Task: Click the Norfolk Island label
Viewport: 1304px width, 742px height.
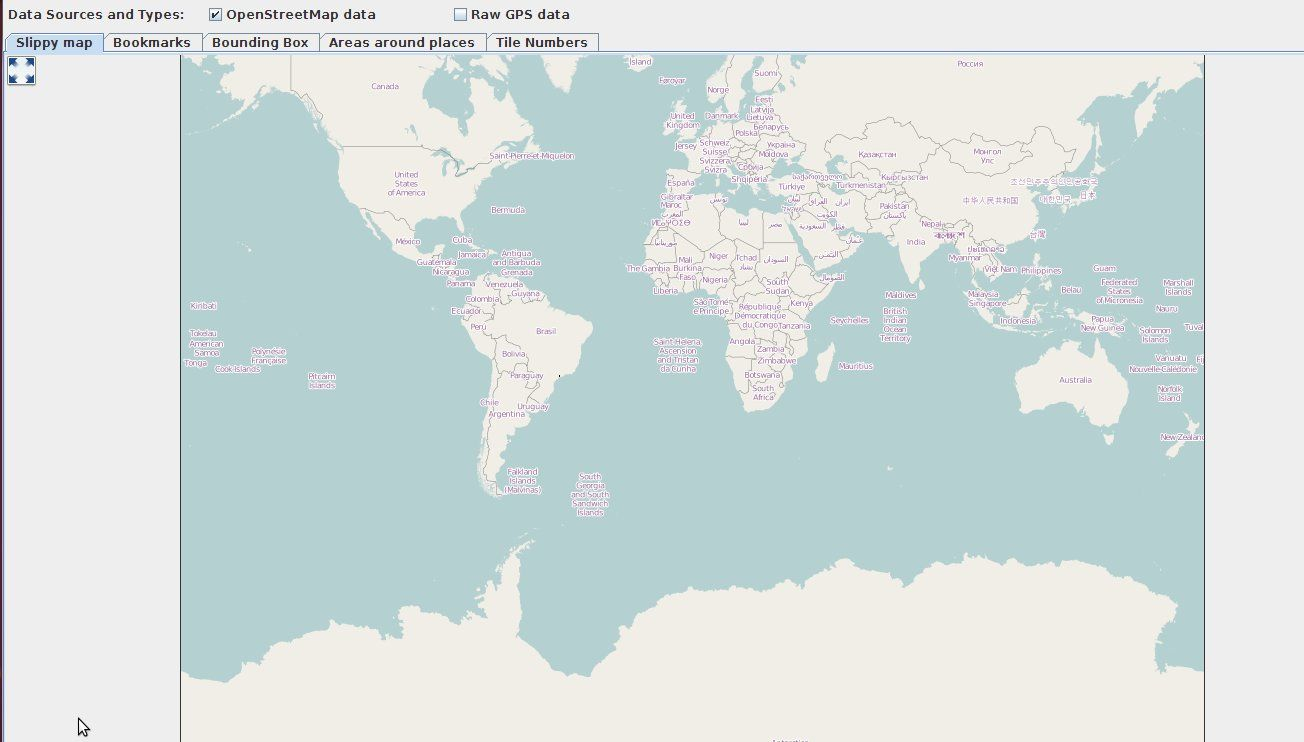Action: pos(1170,393)
